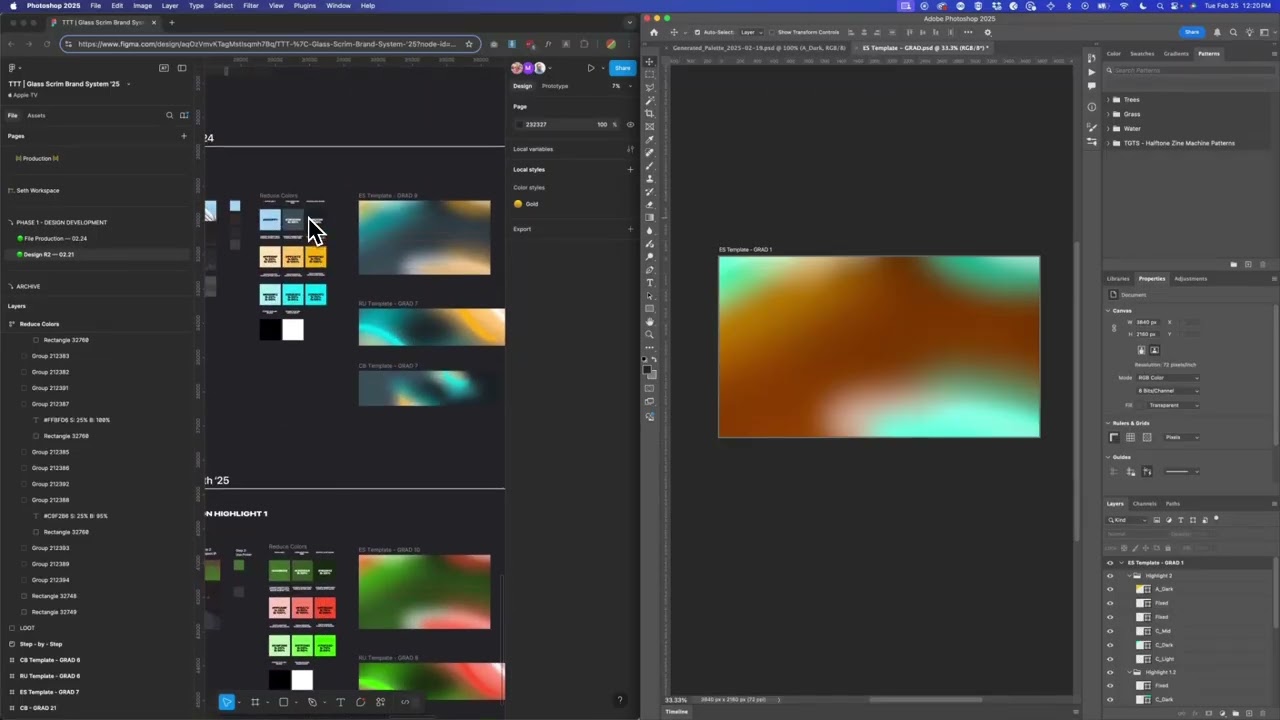Bookmark the Figma page with star icon

(469, 44)
